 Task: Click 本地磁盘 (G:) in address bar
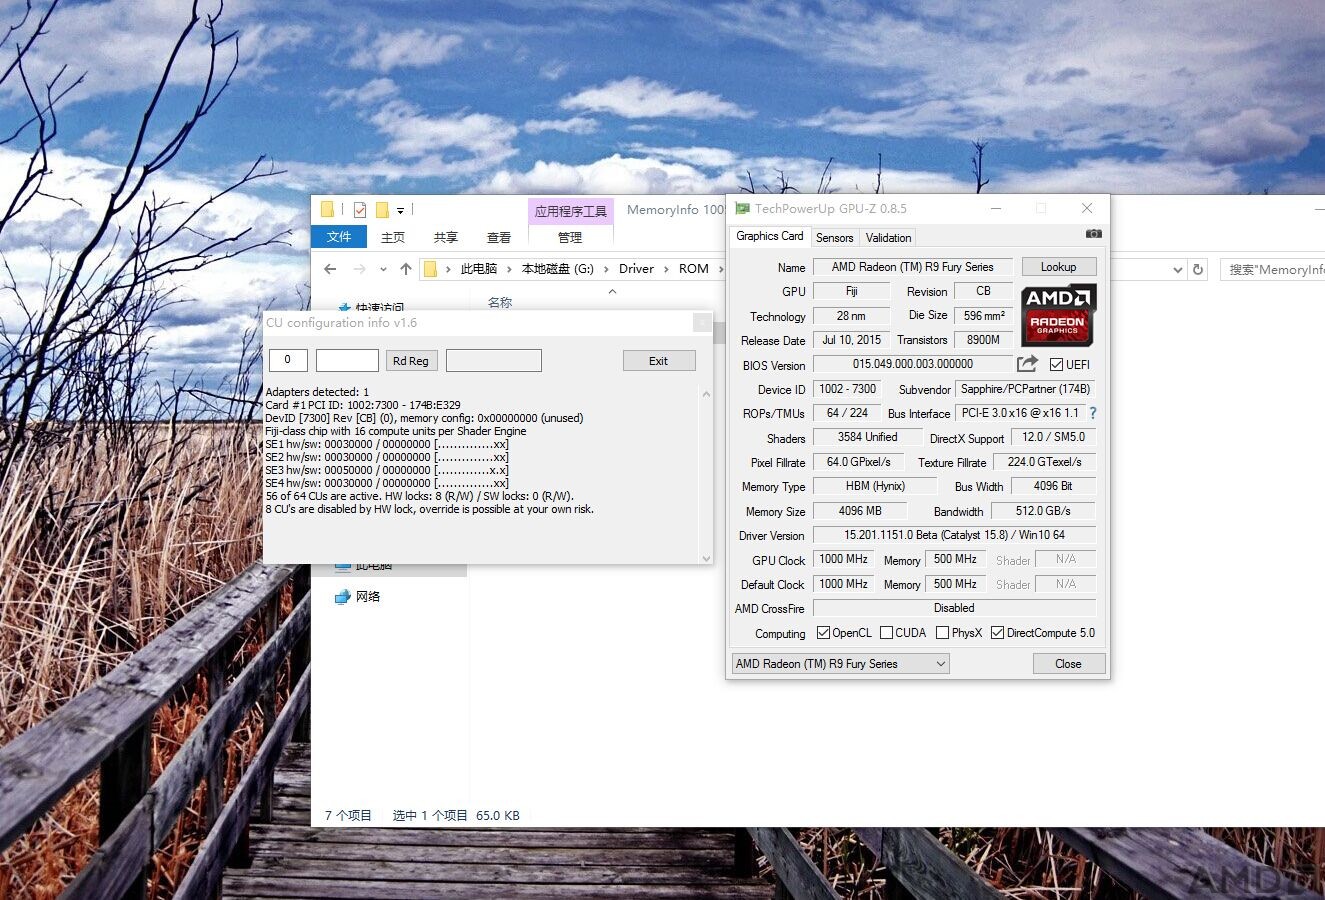pyautogui.click(x=557, y=269)
